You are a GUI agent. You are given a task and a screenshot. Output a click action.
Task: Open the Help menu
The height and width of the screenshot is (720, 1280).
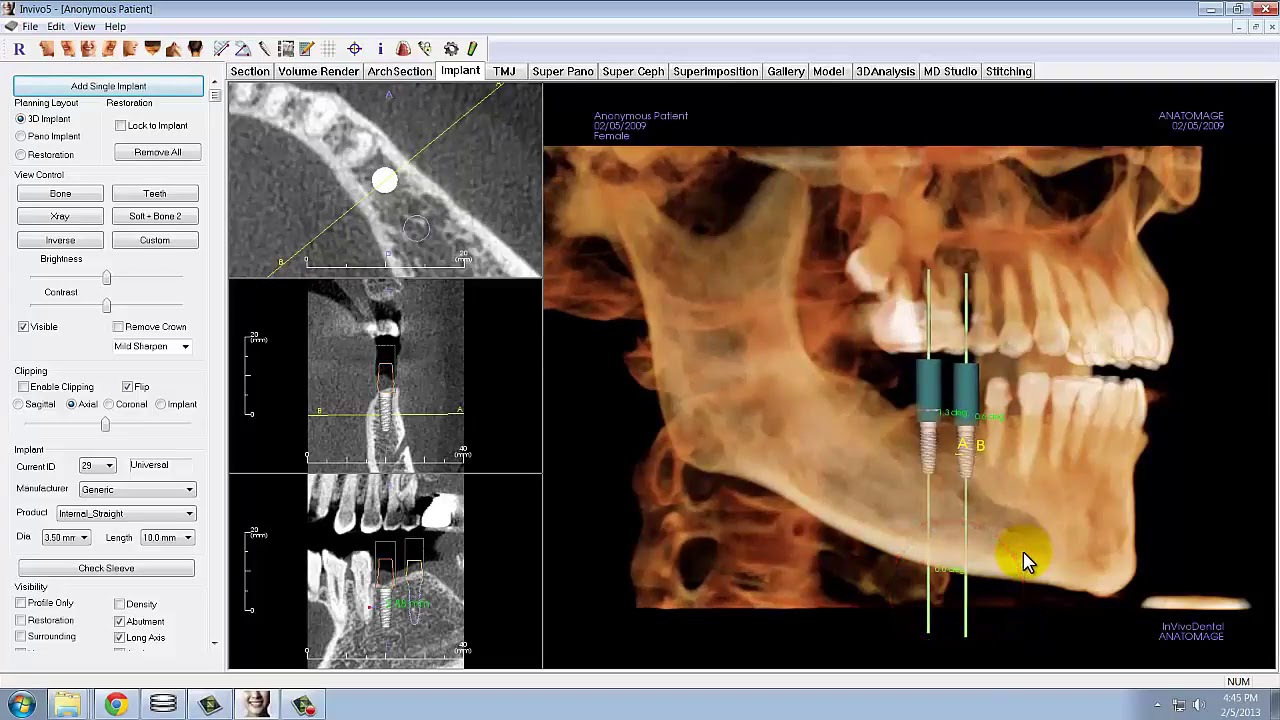[x=115, y=27]
